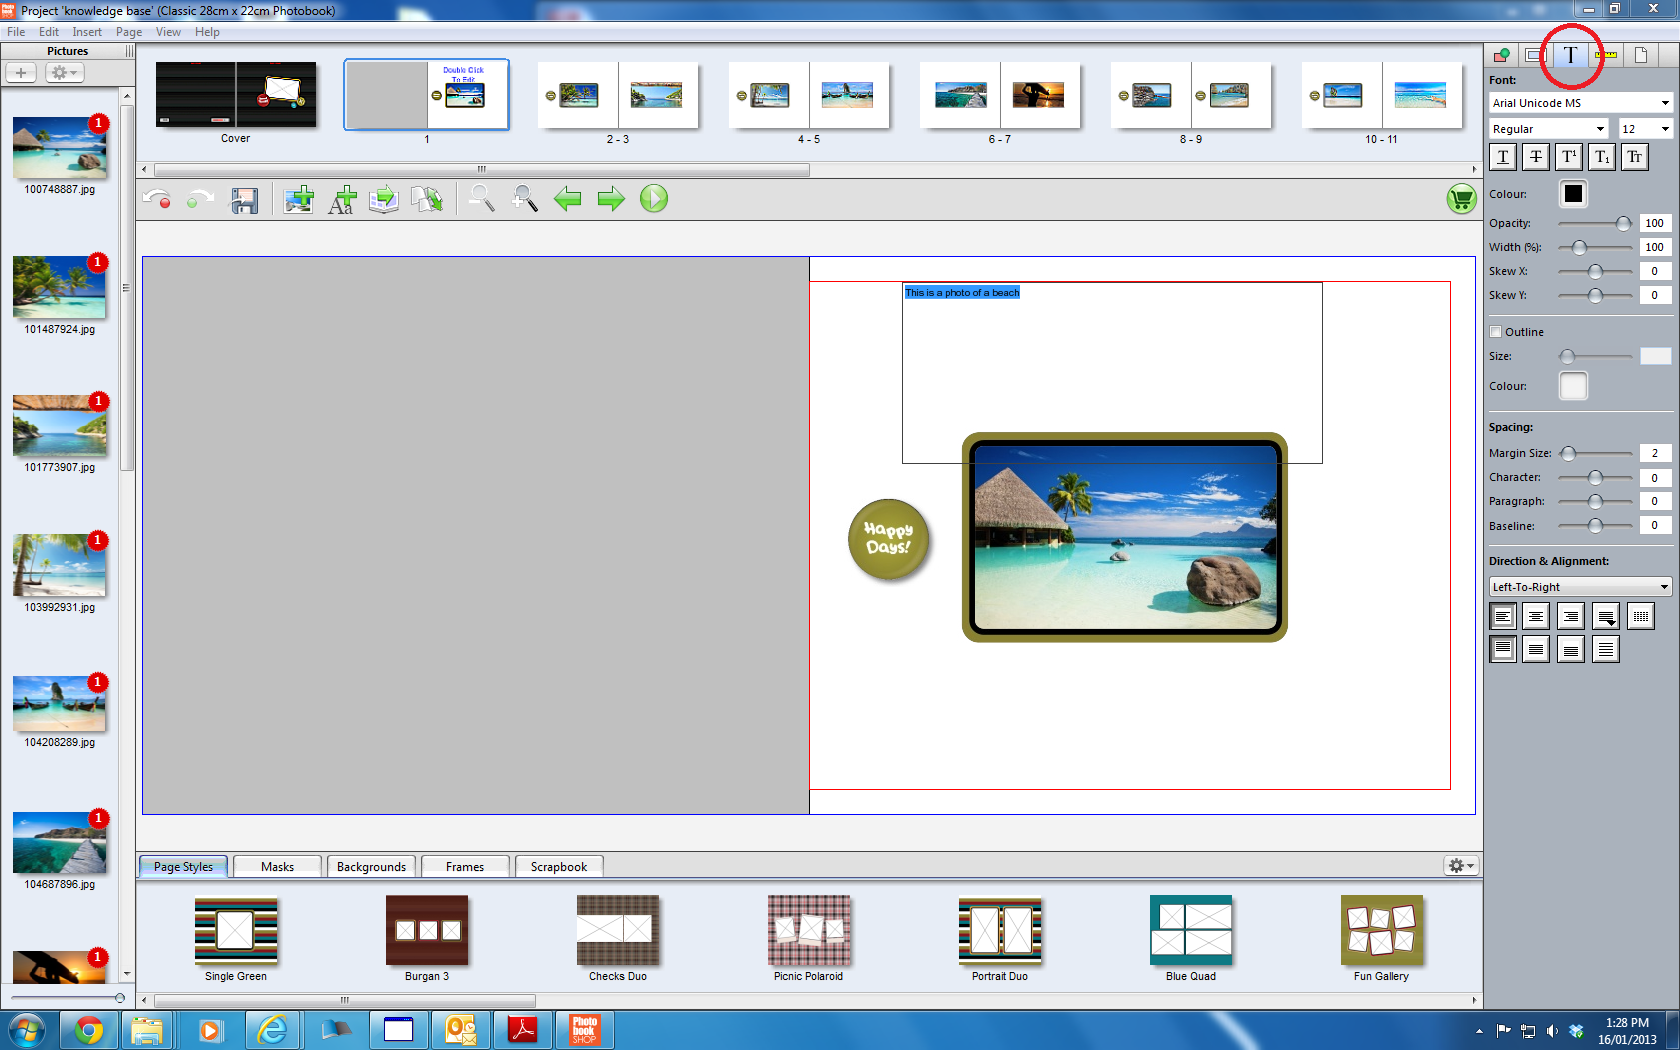Click the add pictures plus button
1680x1050 pixels.
tap(21, 73)
